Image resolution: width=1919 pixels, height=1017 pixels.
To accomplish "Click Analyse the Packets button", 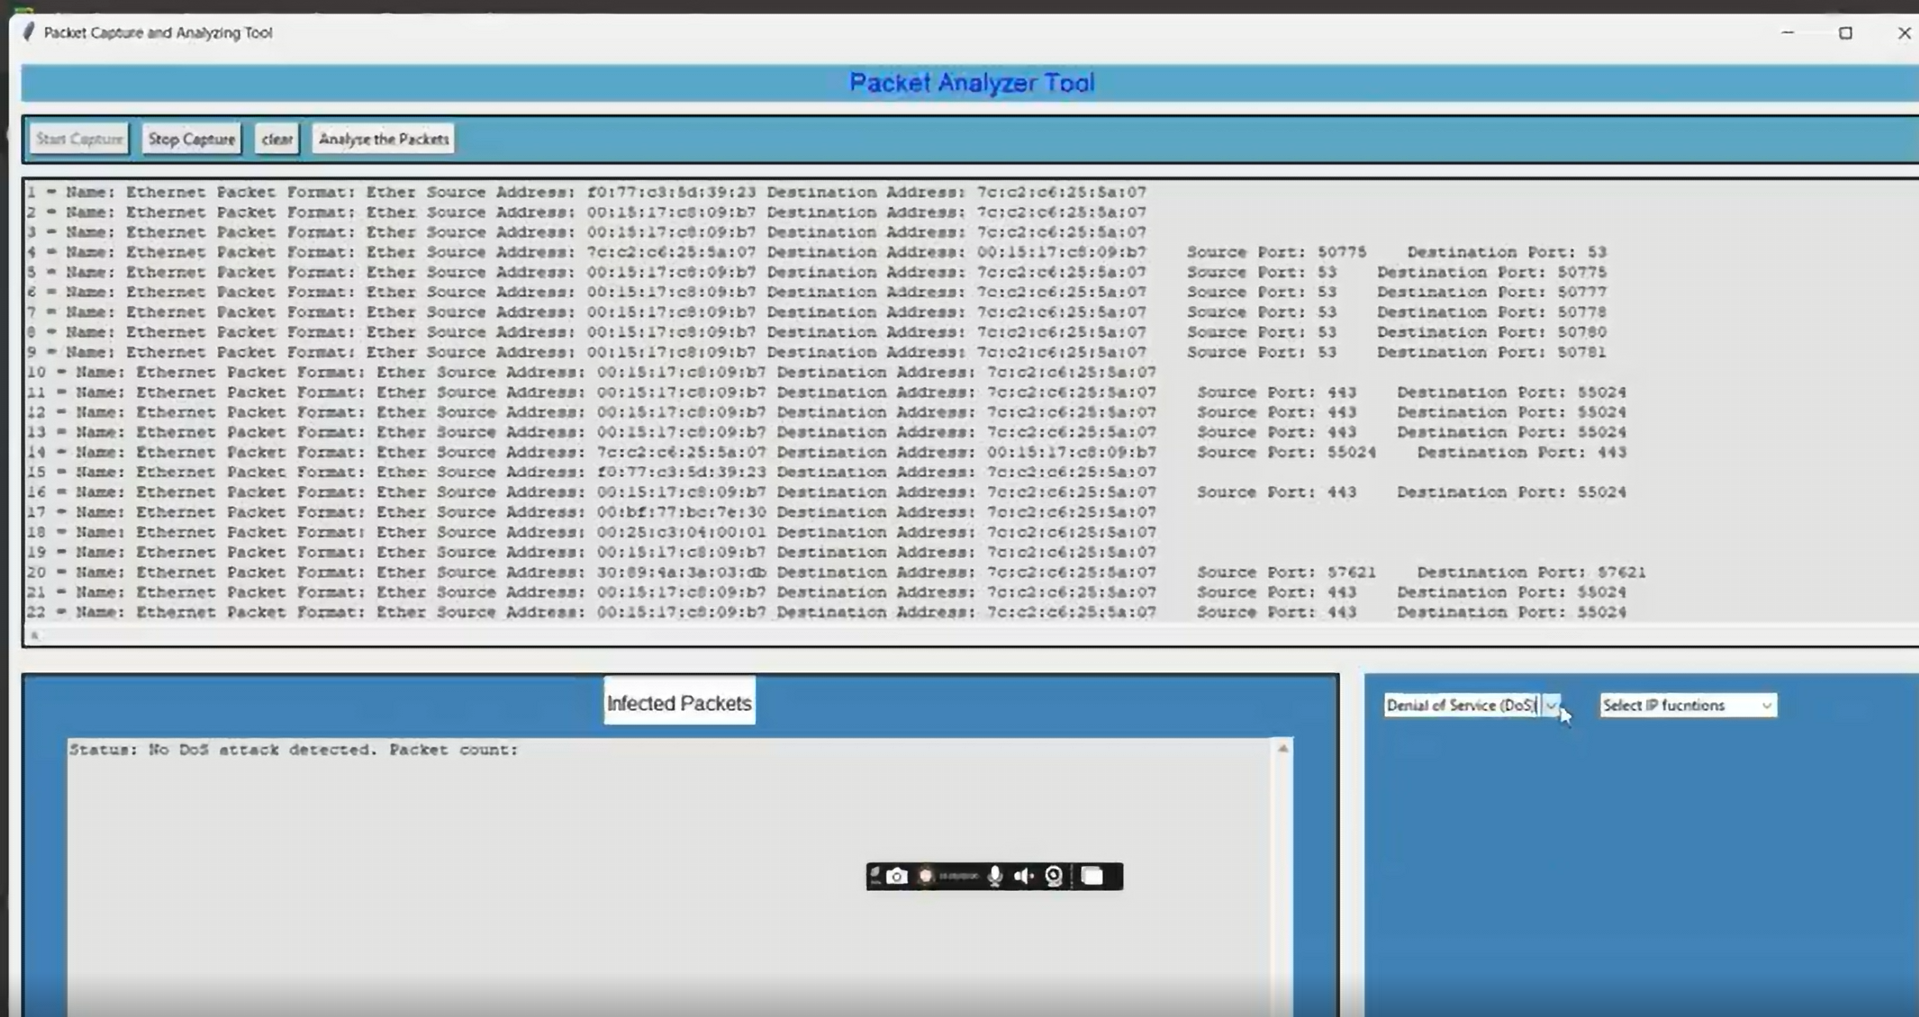I will [383, 139].
